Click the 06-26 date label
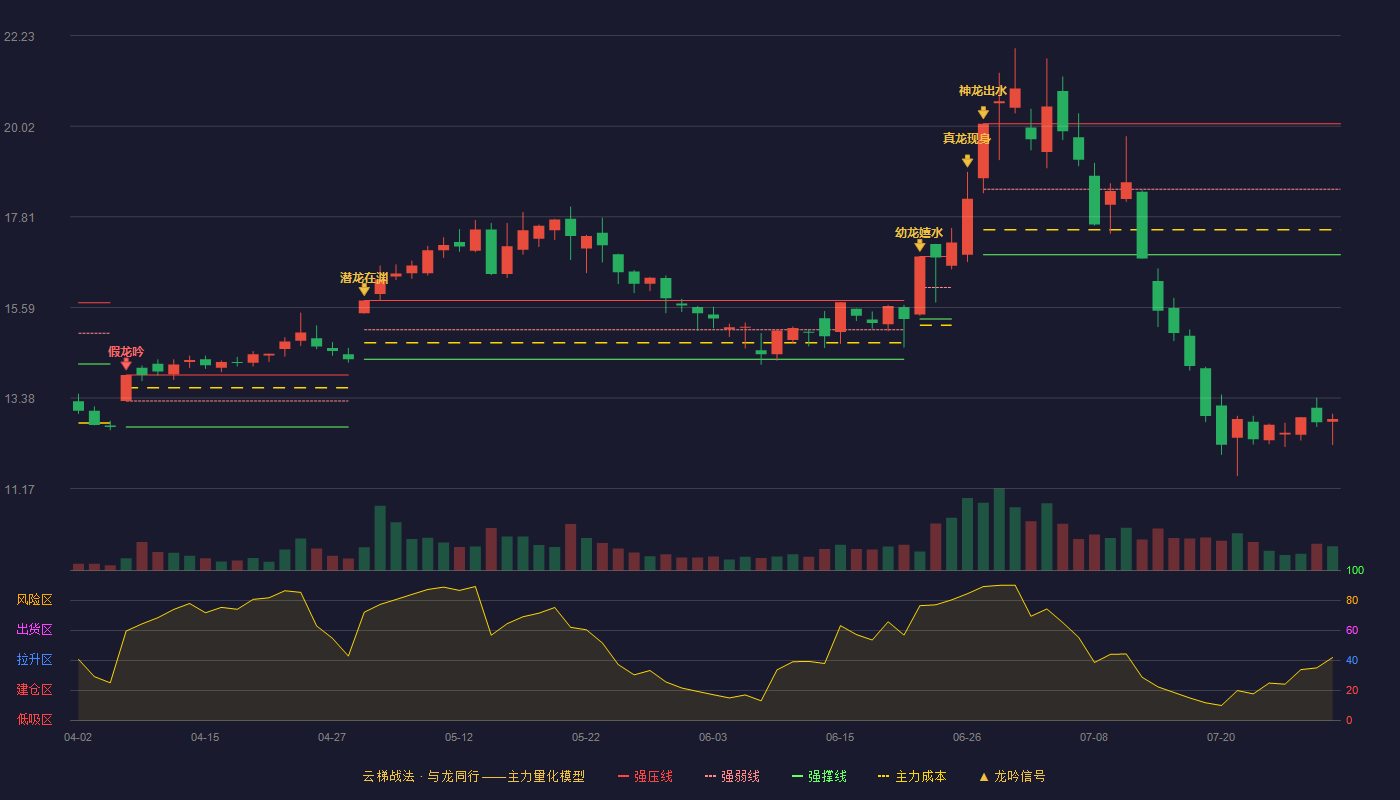1400x800 pixels. click(x=967, y=737)
